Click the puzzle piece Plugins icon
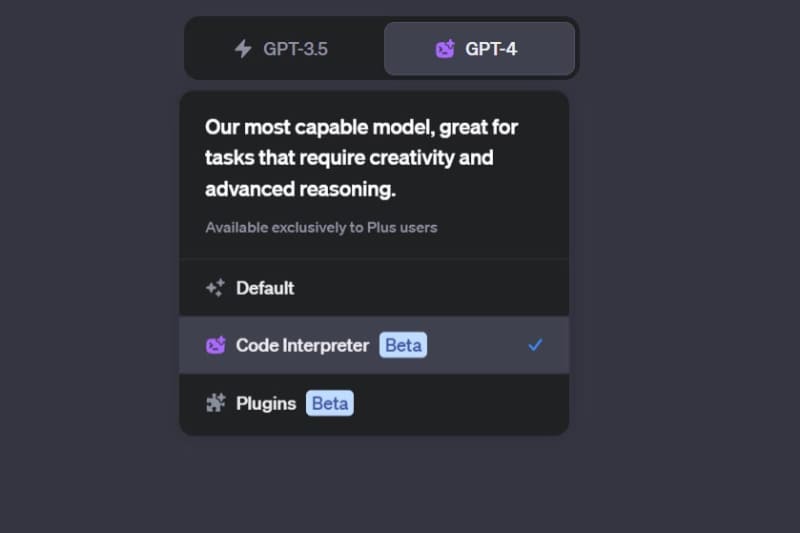The height and width of the screenshot is (533, 800). click(215, 403)
